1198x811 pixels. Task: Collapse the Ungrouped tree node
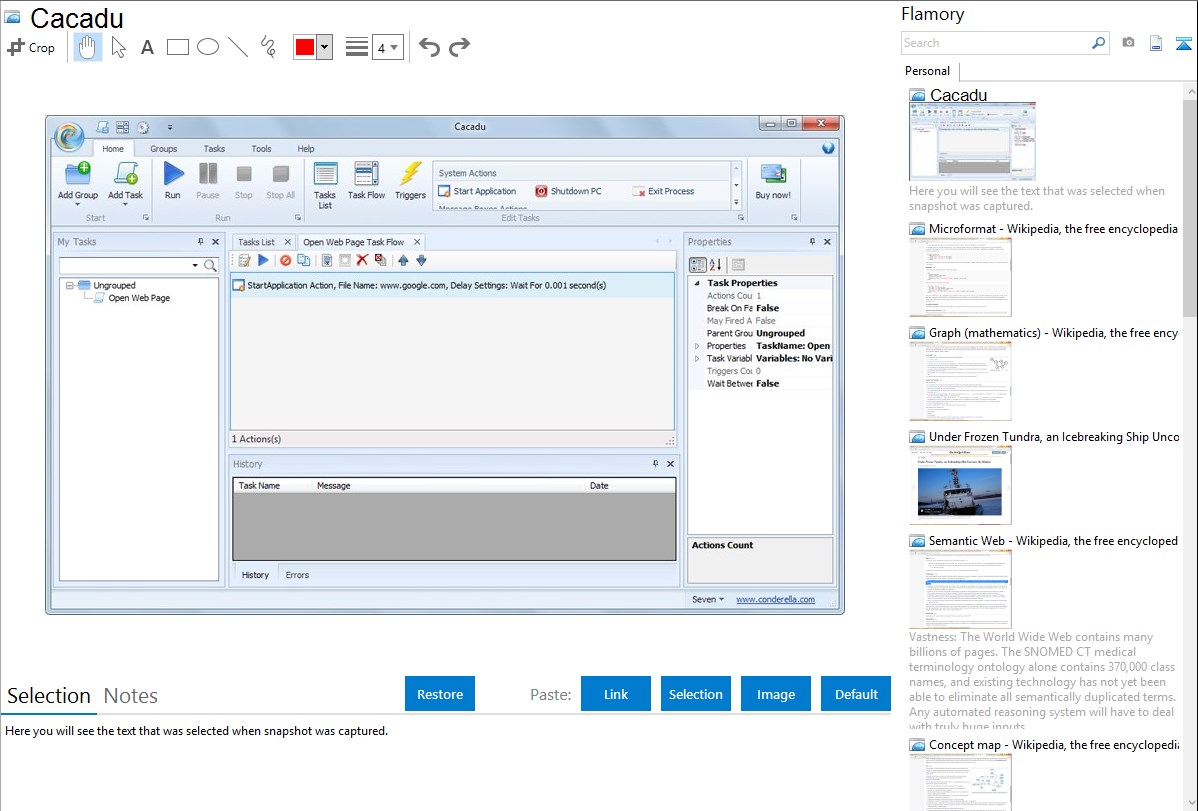tap(70, 285)
